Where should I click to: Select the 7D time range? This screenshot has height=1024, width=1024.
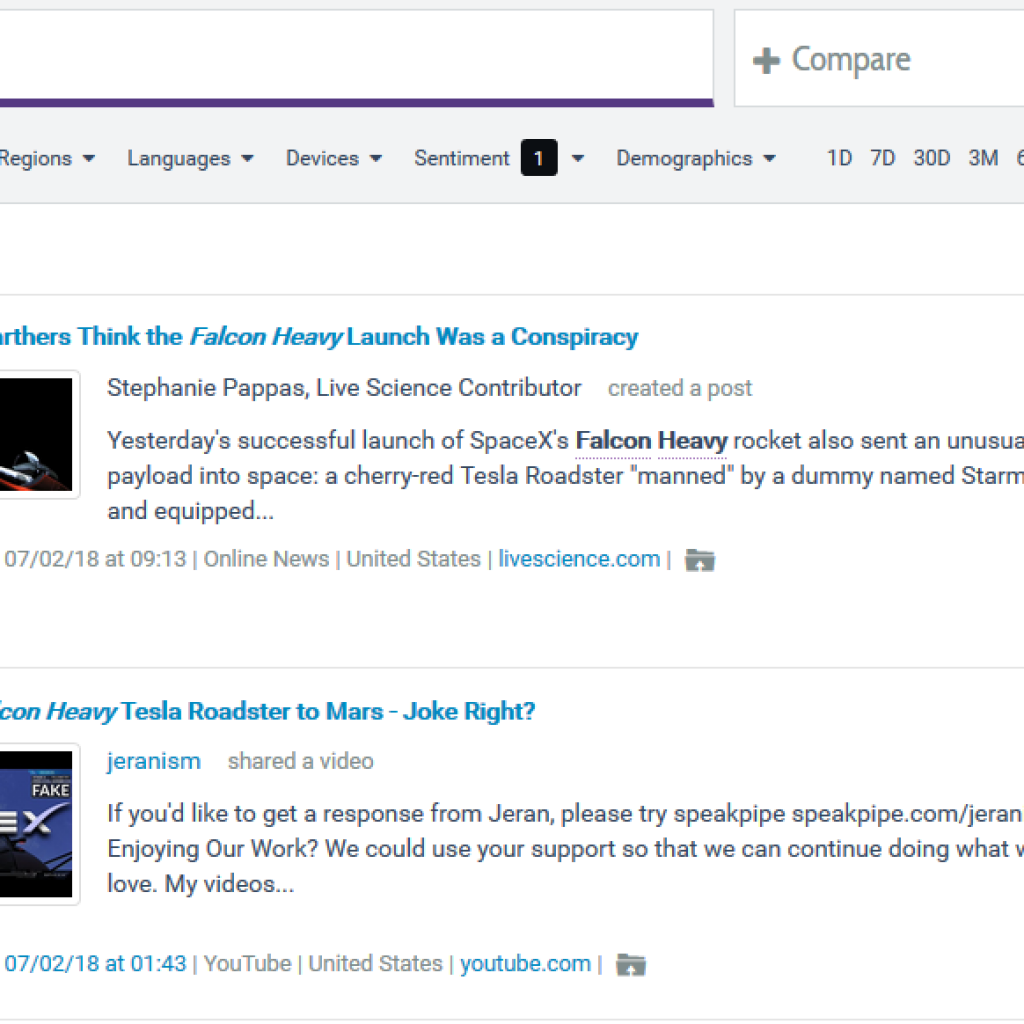(x=882, y=158)
